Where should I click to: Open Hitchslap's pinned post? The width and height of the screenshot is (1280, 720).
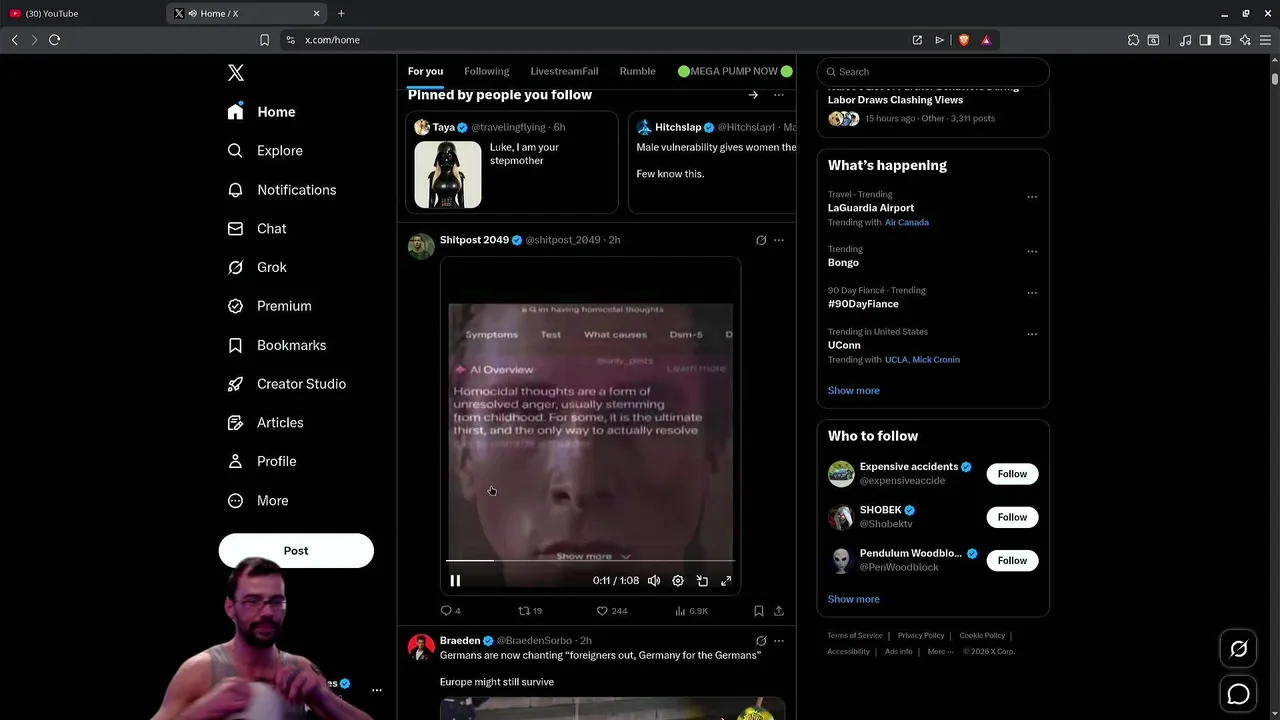(712, 162)
